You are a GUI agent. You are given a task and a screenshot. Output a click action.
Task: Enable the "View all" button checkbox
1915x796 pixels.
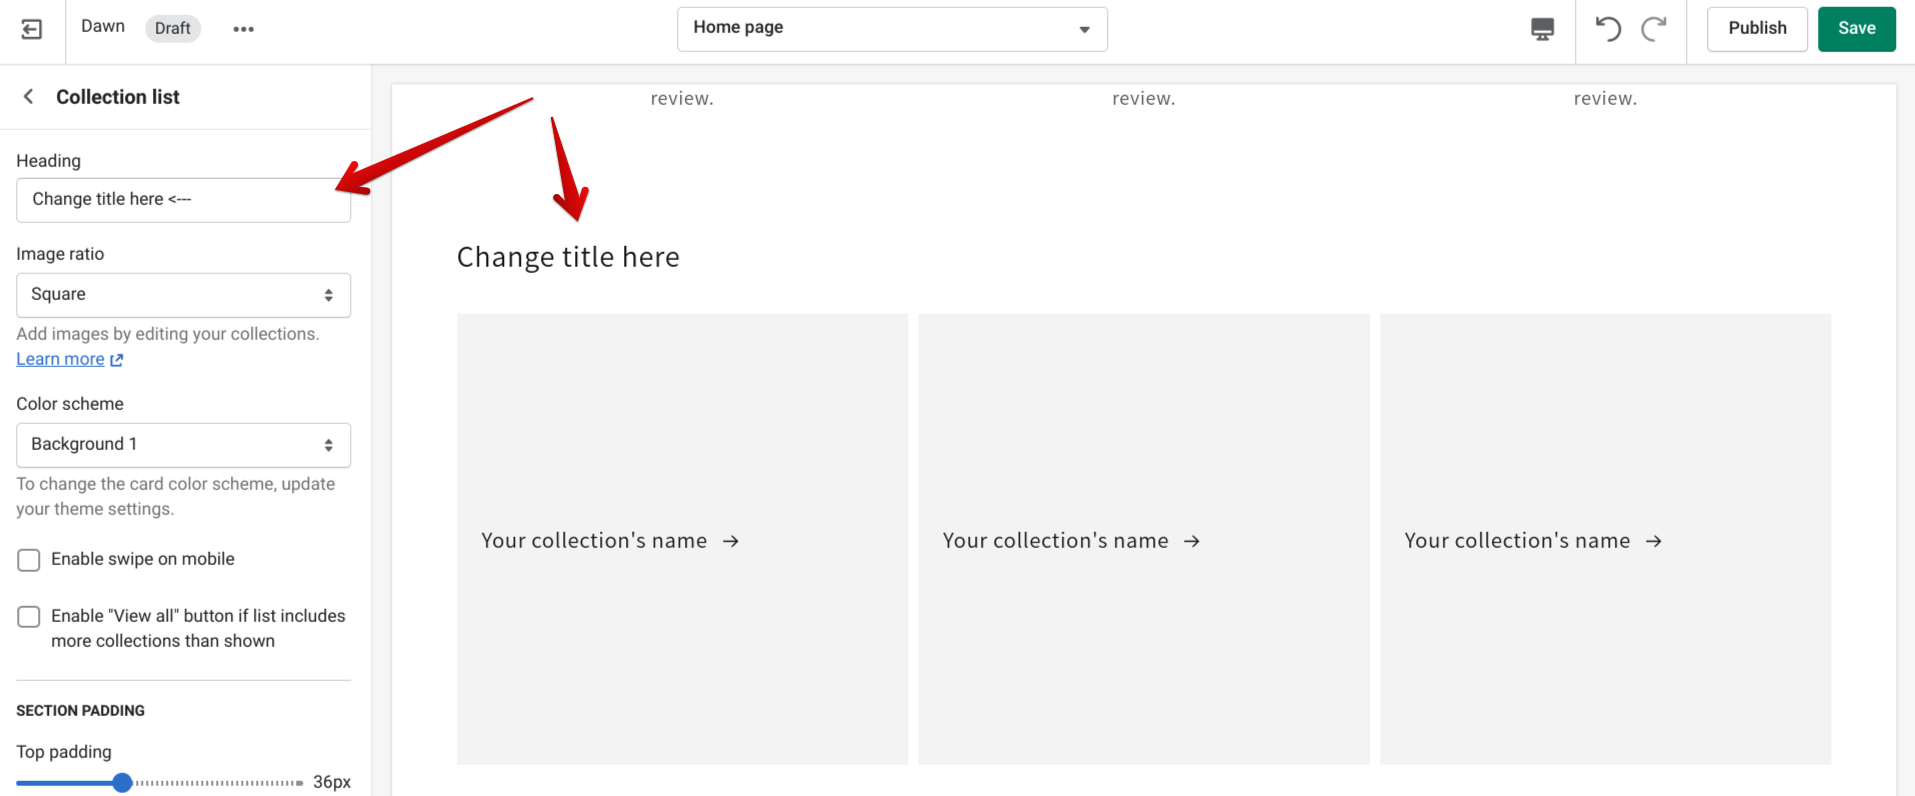point(29,617)
